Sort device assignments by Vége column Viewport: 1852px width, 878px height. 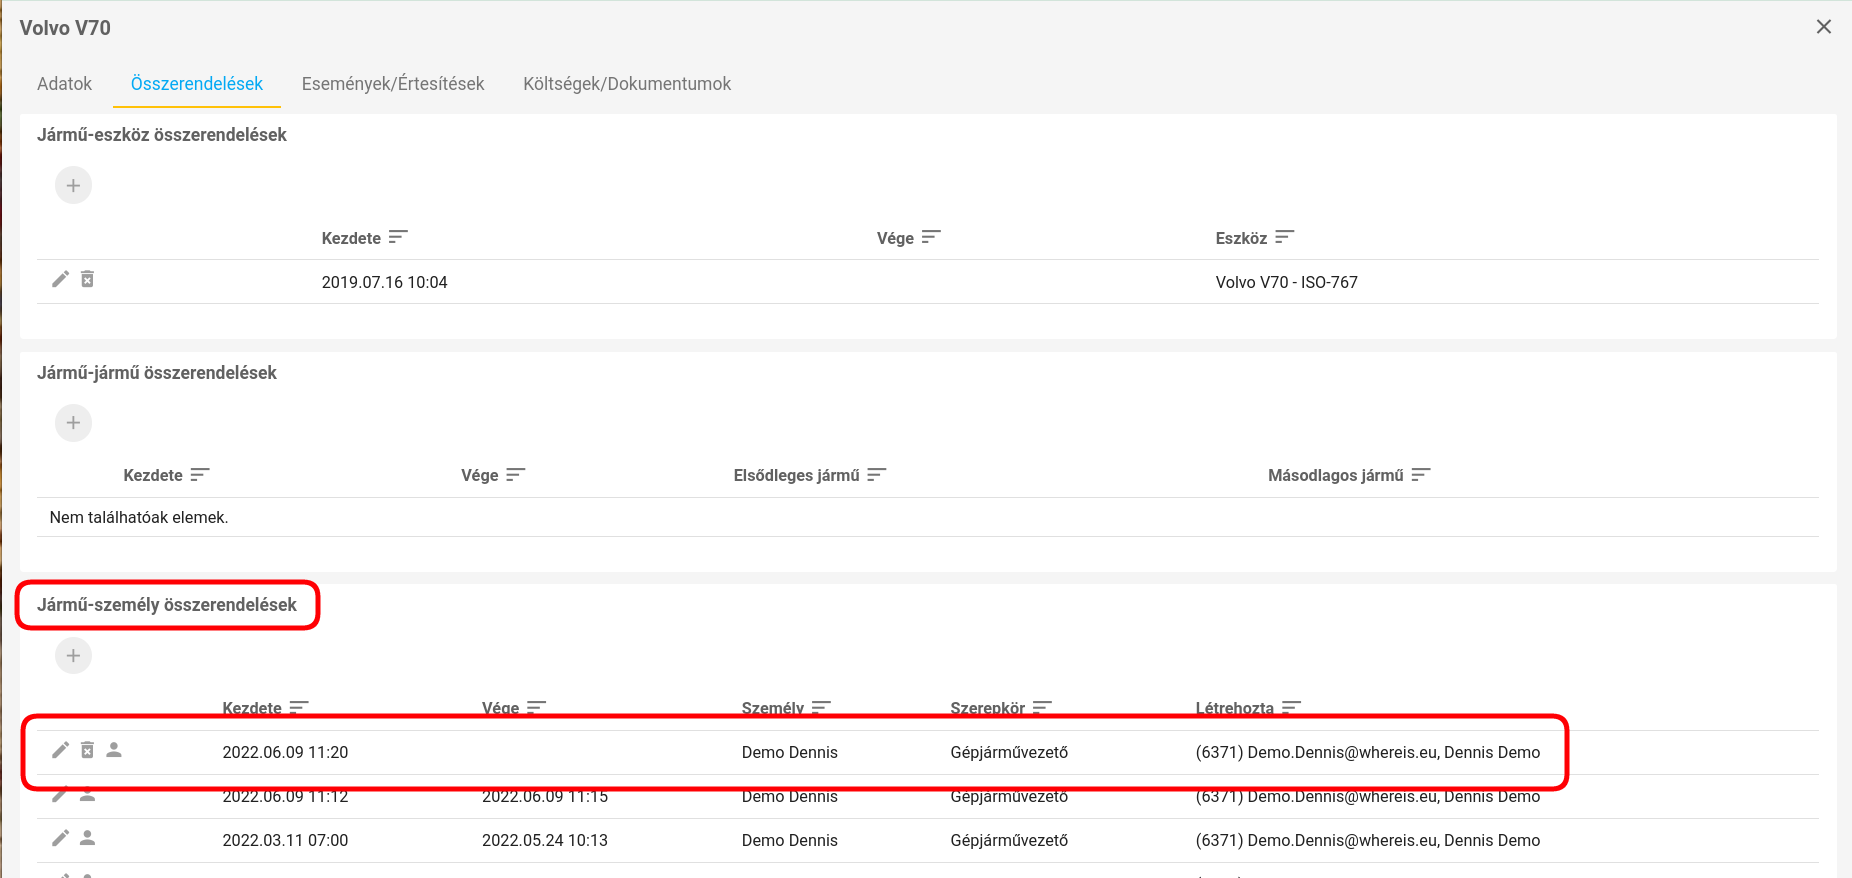(x=931, y=238)
